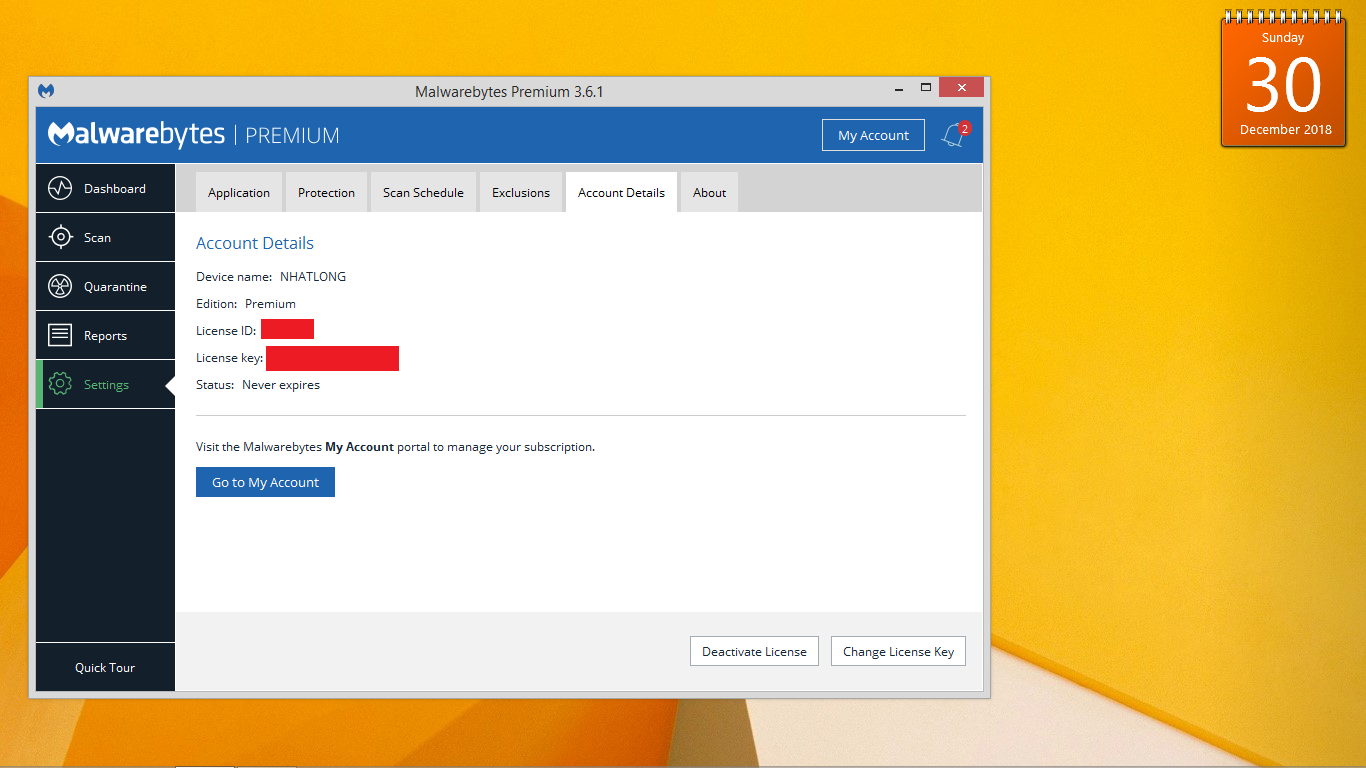Screen dimensions: 1366x768
Task: Open the Dashboard section in the sidebar
Action: (x=105, y=188)
